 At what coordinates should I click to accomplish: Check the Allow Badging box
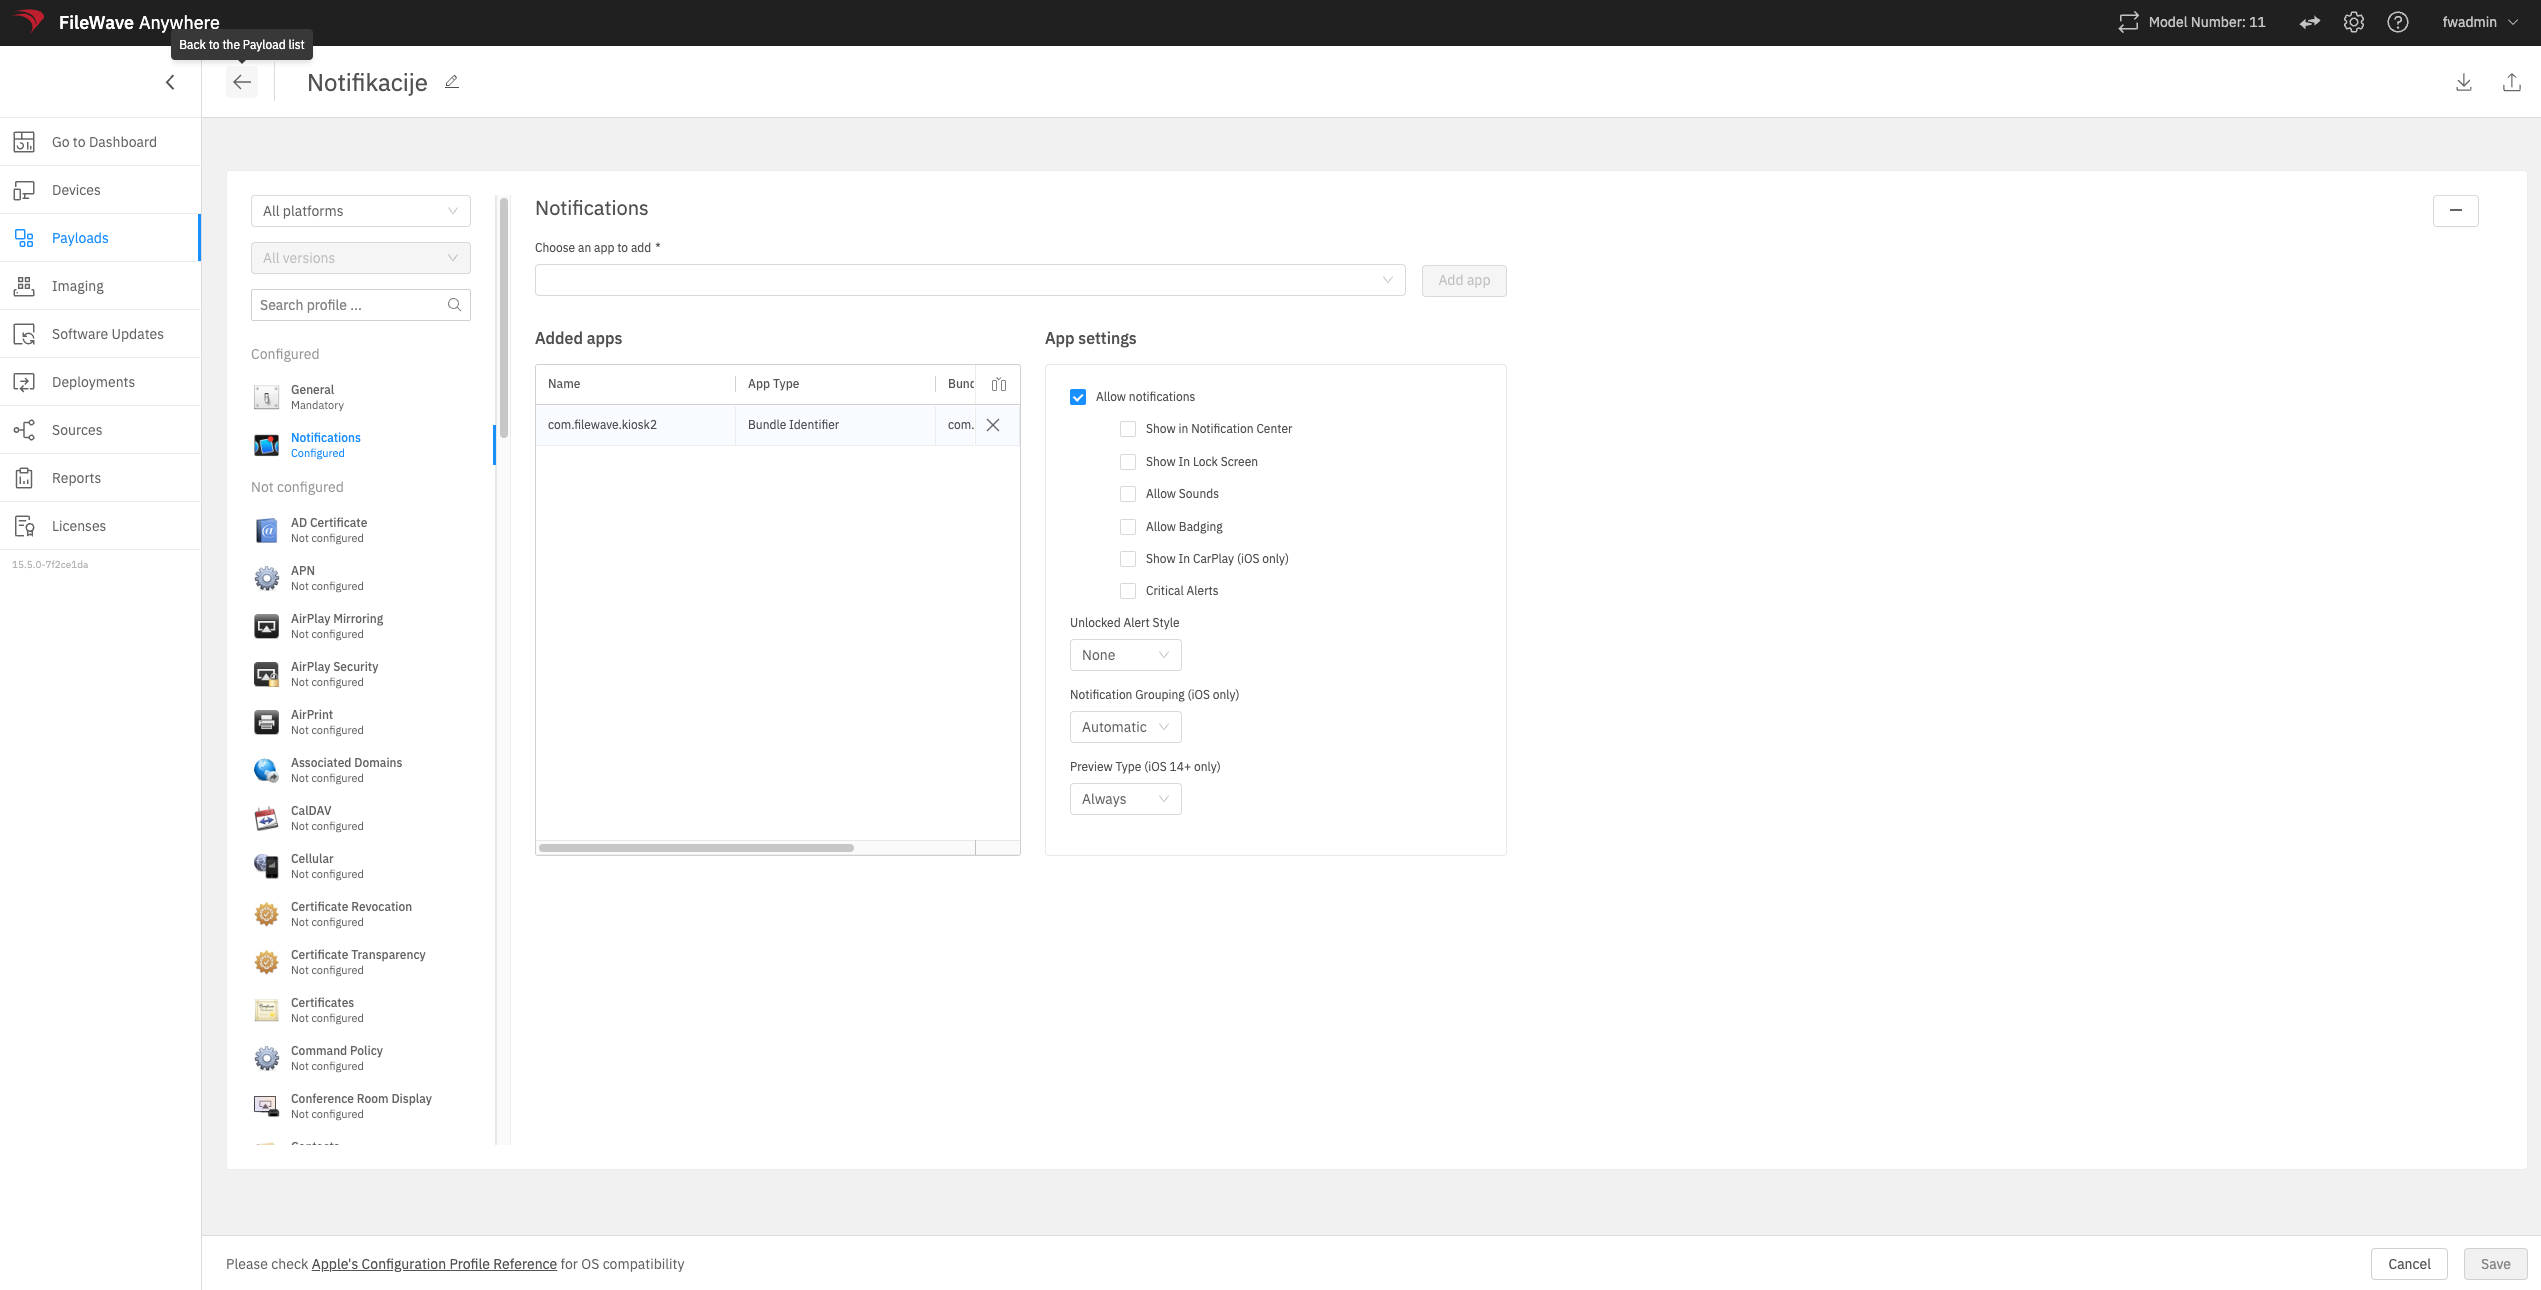click(1128, 527)
